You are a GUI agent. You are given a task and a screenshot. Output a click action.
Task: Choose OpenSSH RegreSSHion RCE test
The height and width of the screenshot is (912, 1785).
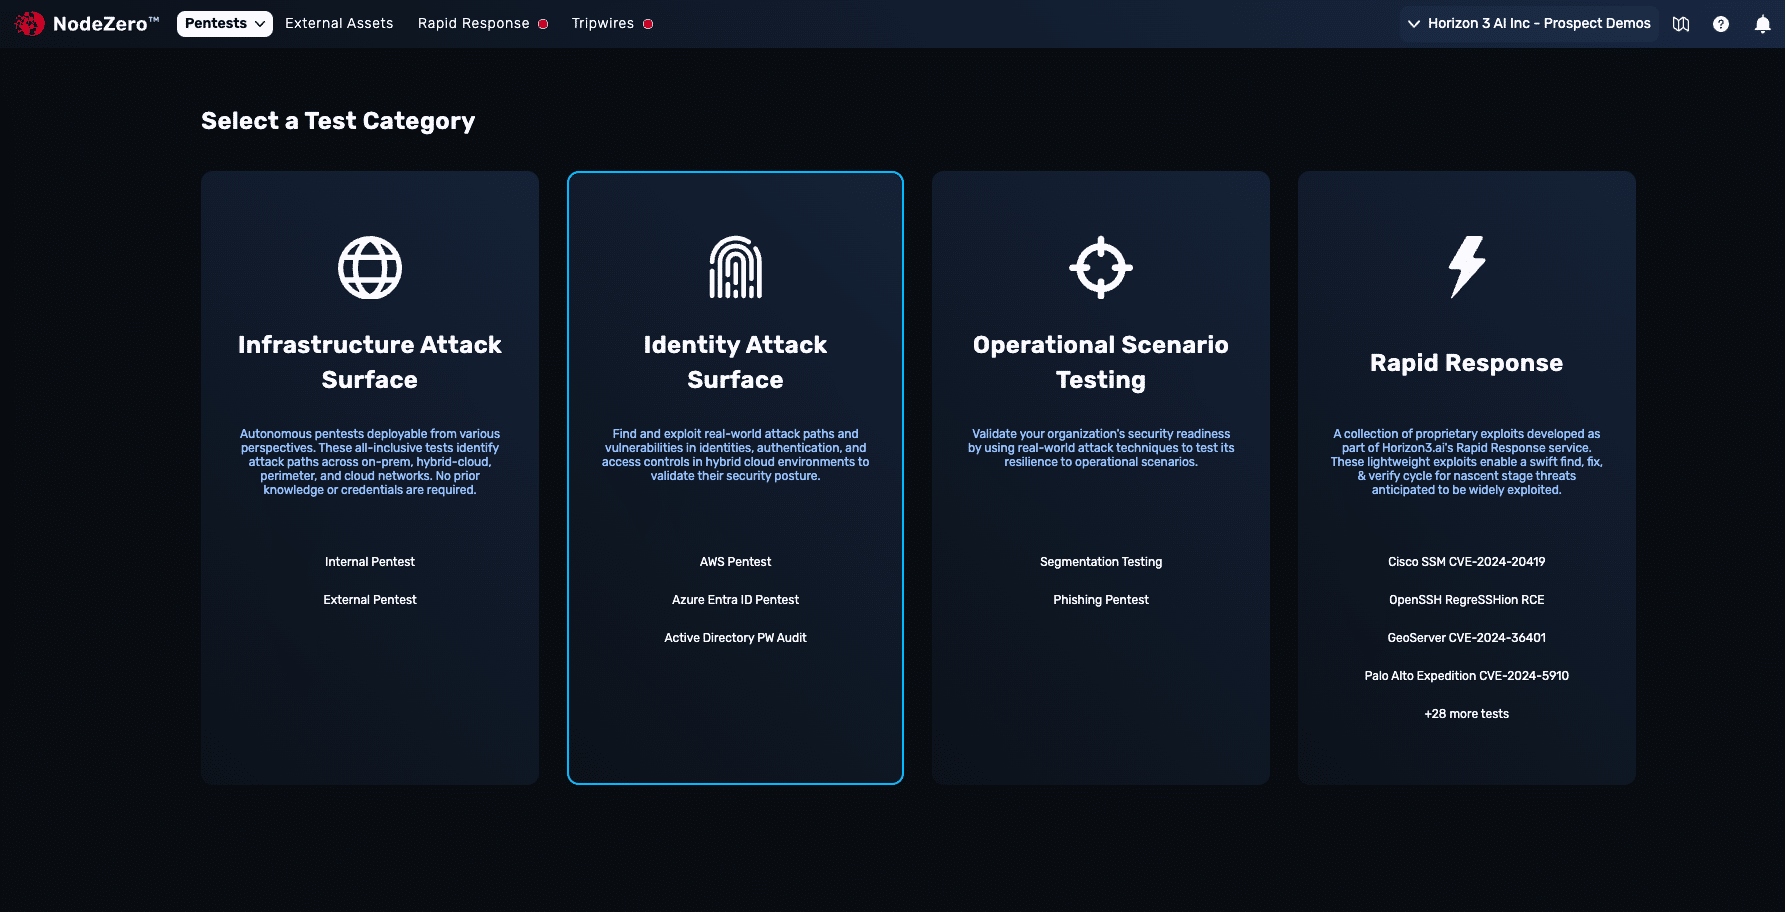(x=1467, y=600)
